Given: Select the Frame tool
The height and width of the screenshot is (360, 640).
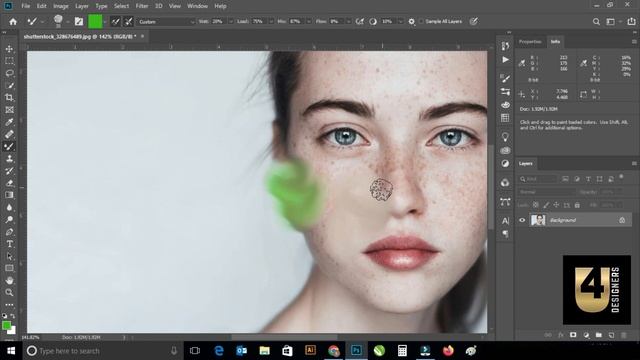Looking at the screenshot, I should coord(9,110).
